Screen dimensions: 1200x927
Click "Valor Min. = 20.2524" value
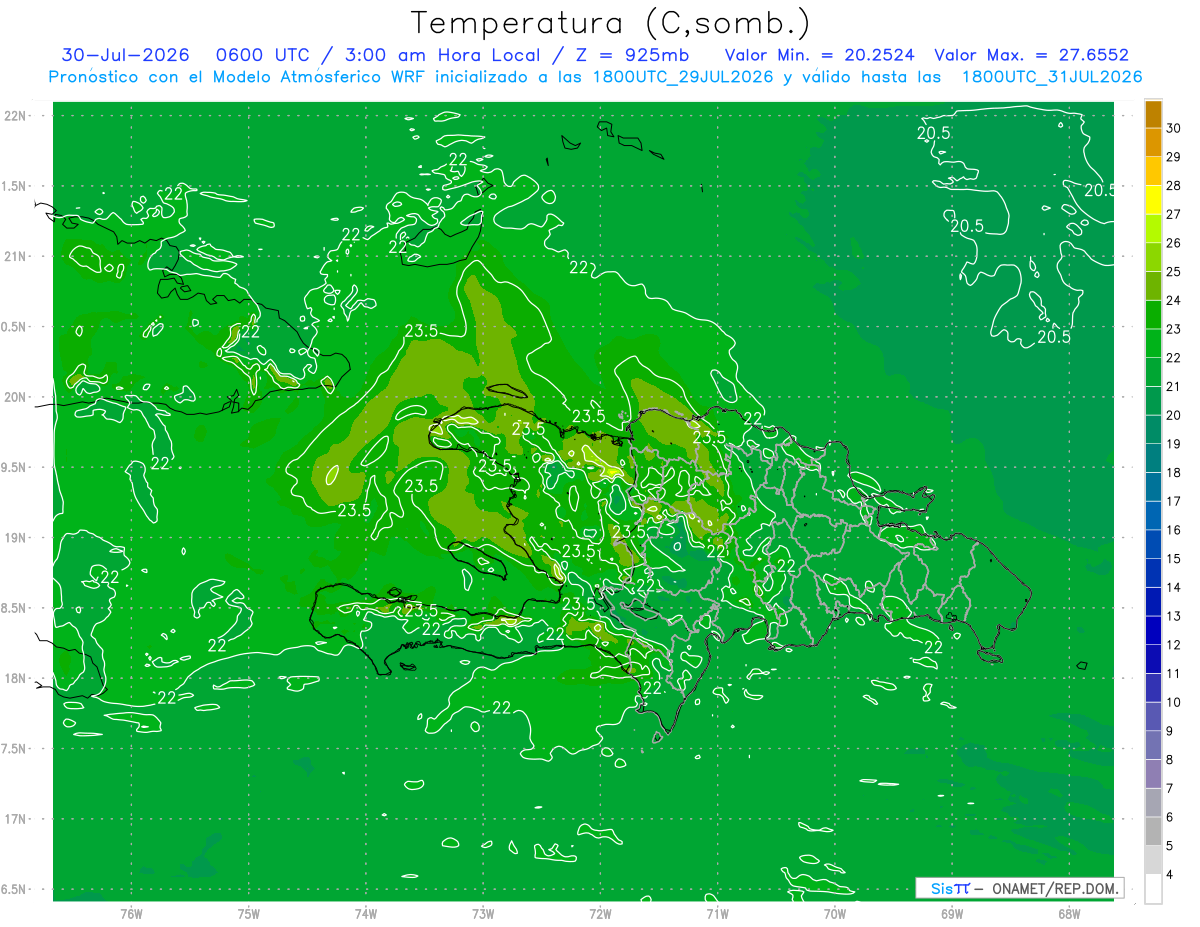(x=820, y=55)
